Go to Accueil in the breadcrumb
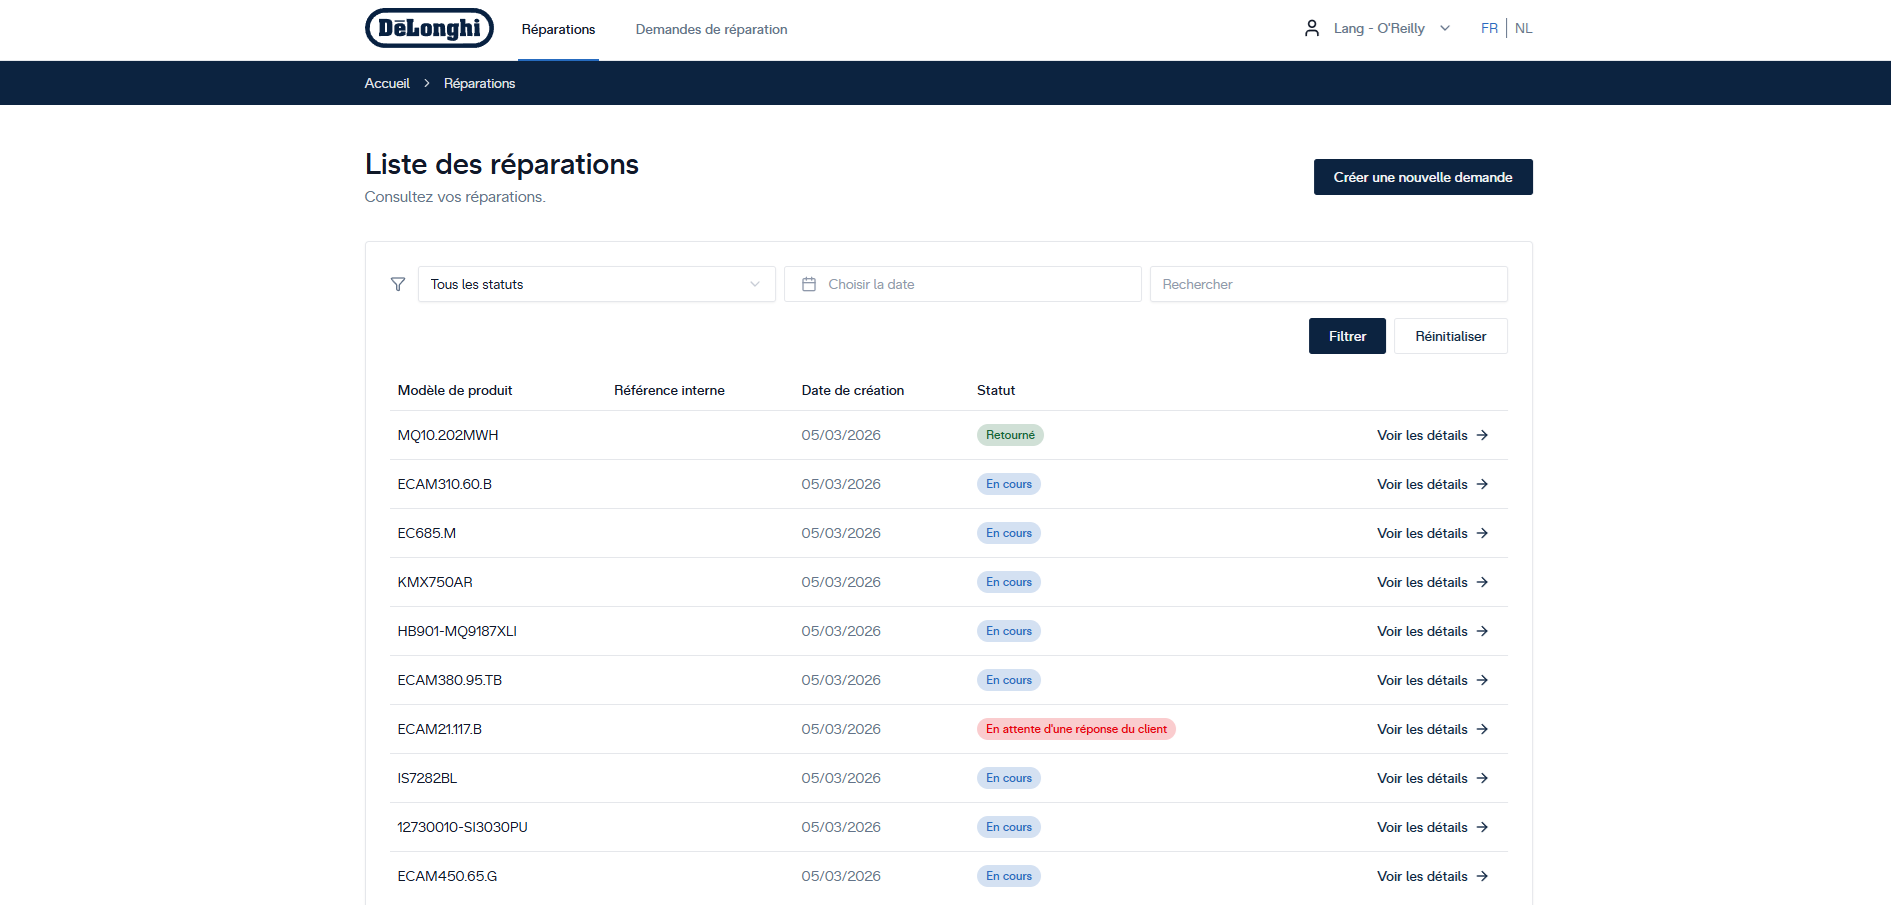 387,83
